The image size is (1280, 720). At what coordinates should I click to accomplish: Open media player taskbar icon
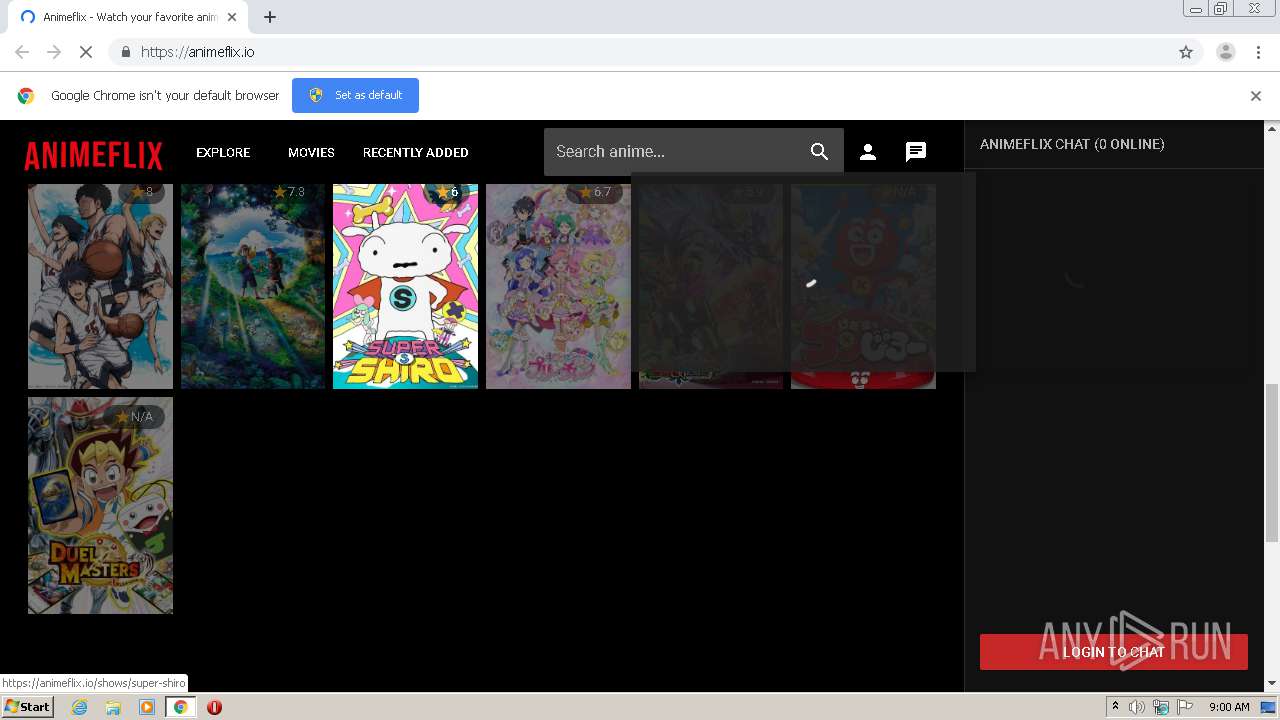147,707
